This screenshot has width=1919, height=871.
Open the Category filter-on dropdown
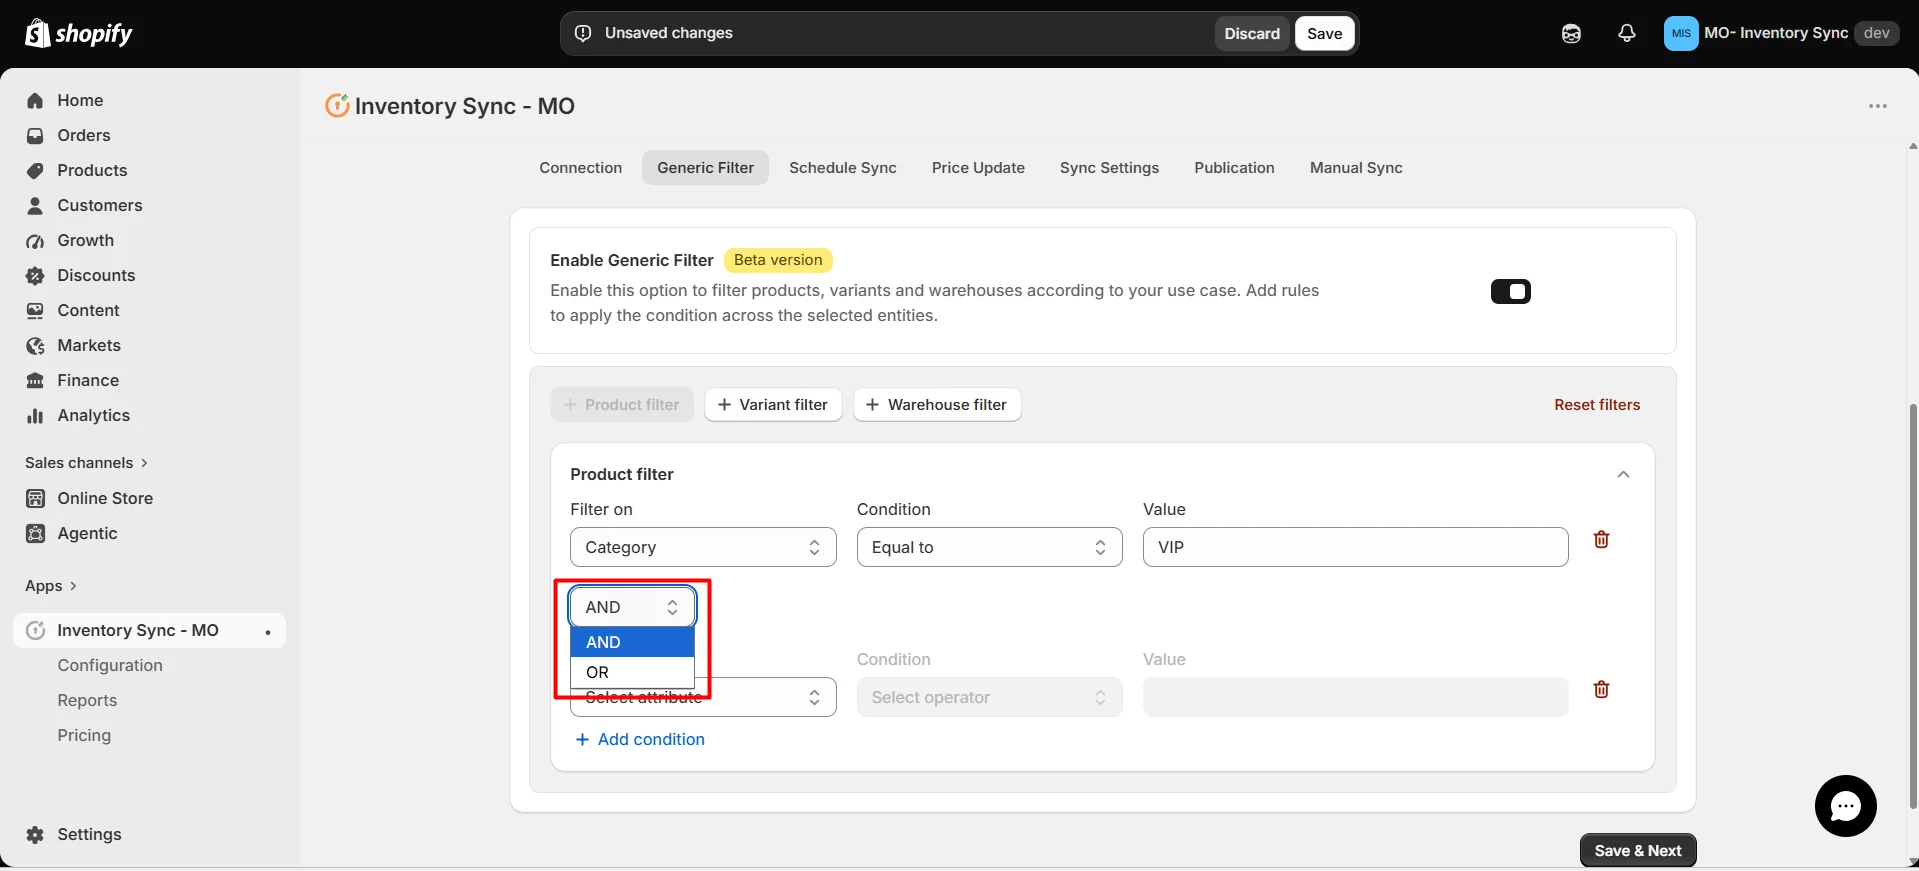point(703,547)
